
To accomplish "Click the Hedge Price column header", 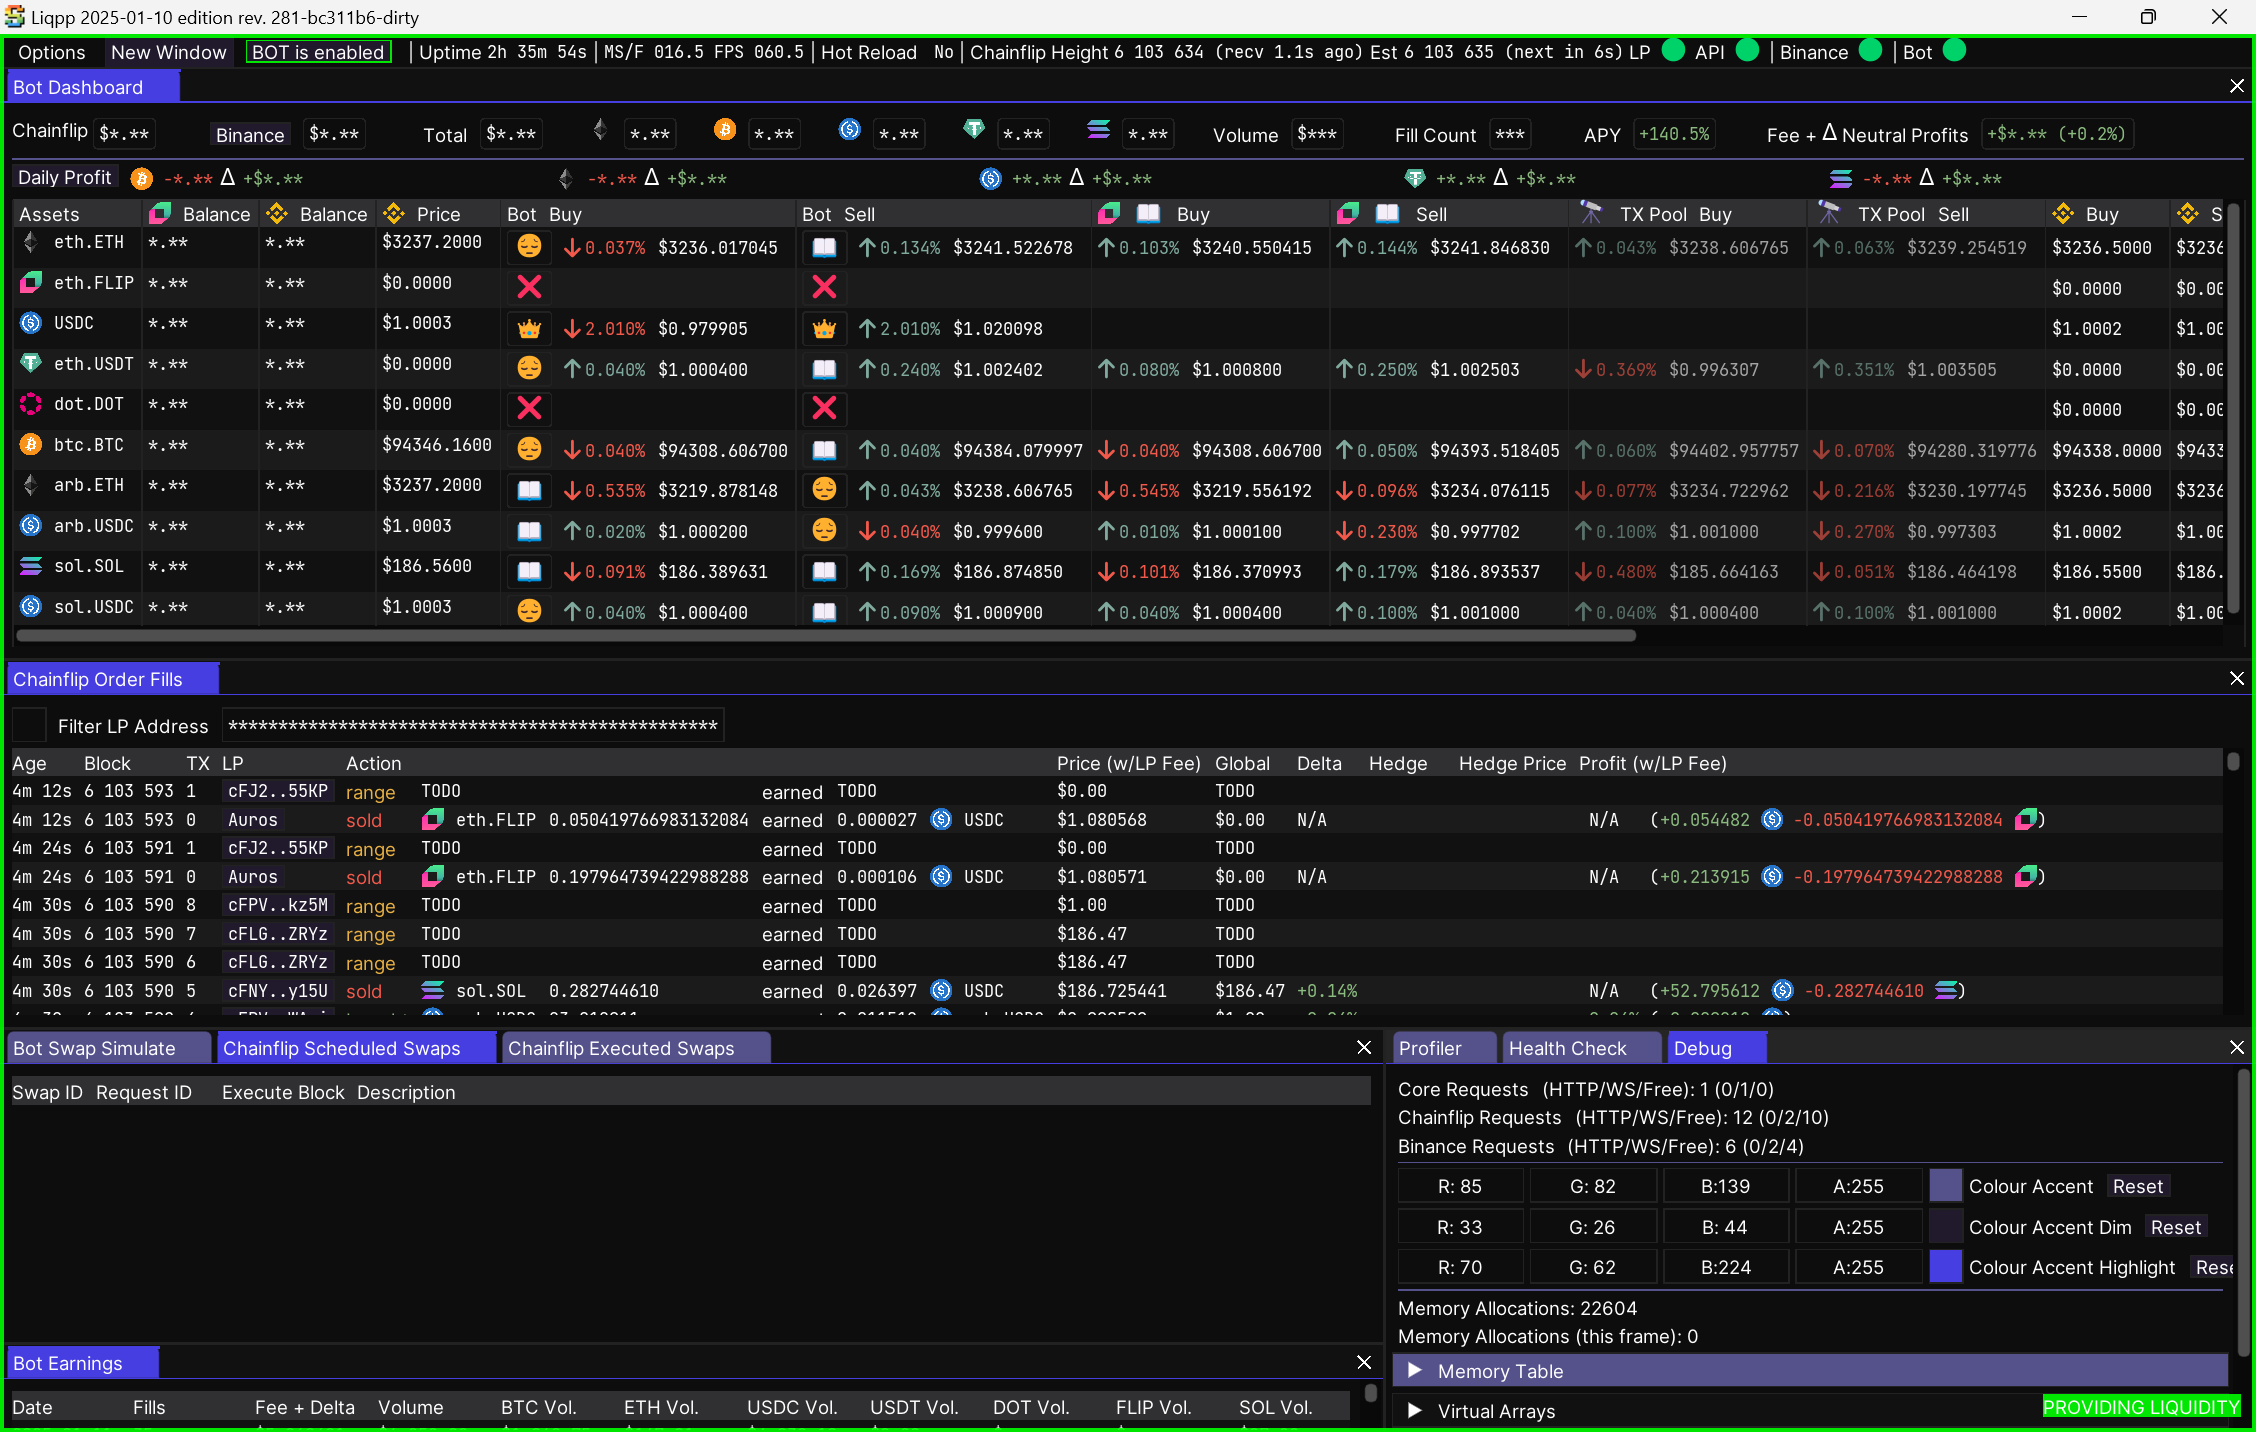I will click(x=1512, y=763).
